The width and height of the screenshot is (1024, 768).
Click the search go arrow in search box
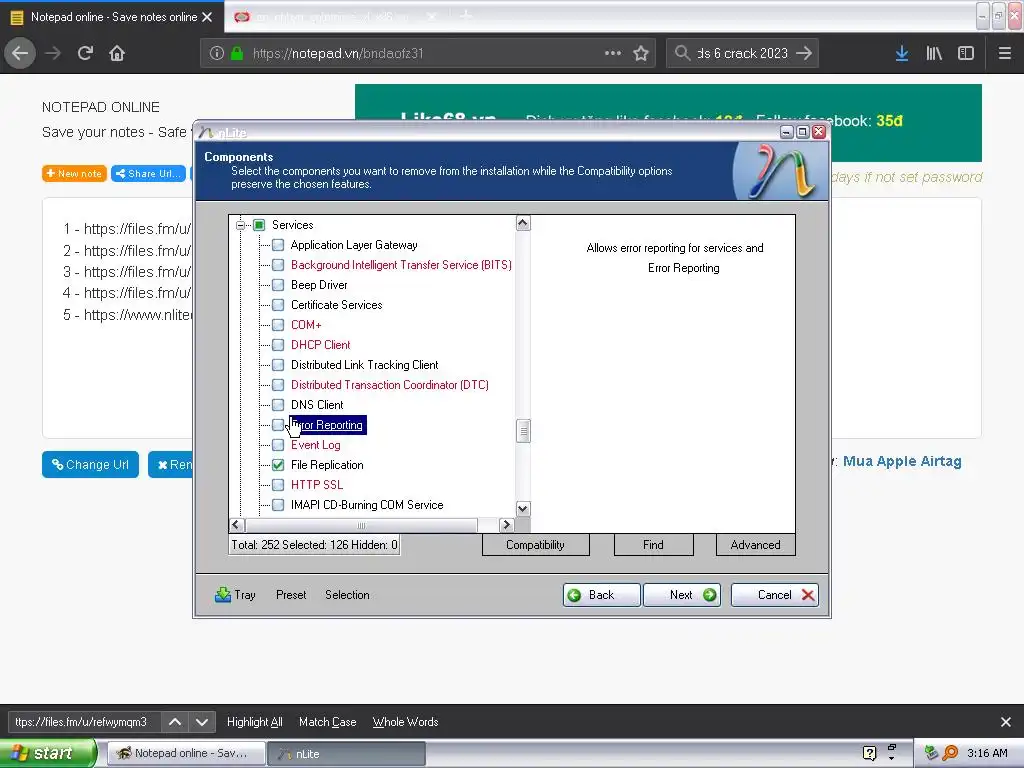804,53
